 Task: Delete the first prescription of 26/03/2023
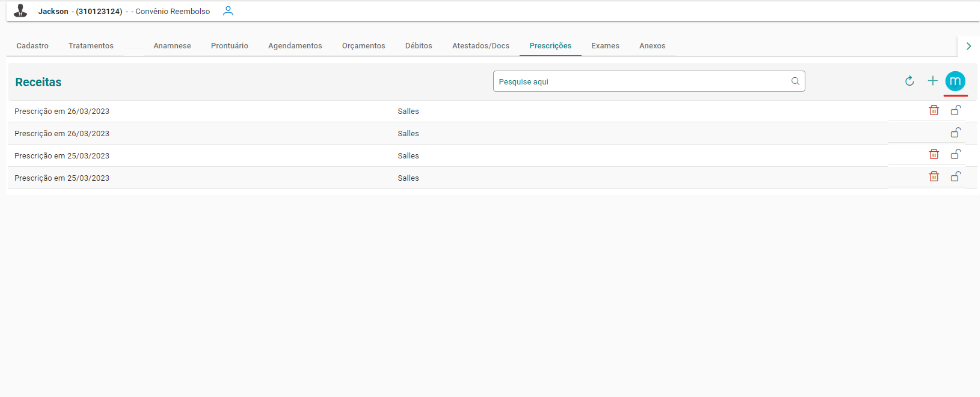934,111
